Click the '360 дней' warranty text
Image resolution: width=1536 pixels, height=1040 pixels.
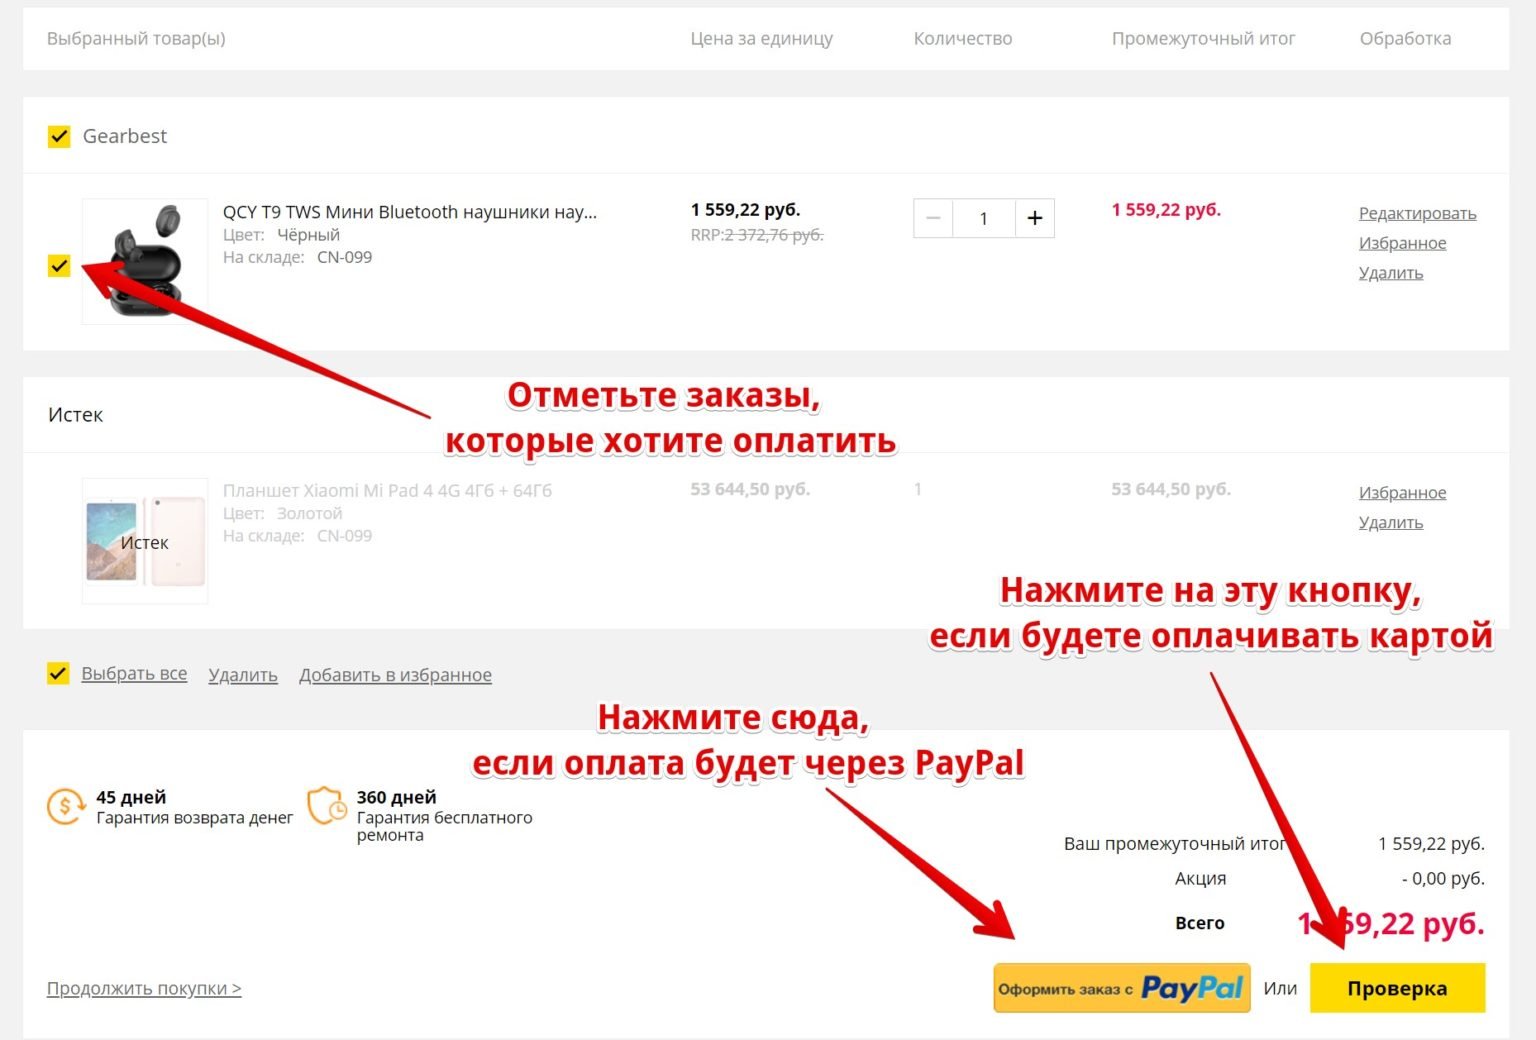pyautogui.click(x=396, y=797)
